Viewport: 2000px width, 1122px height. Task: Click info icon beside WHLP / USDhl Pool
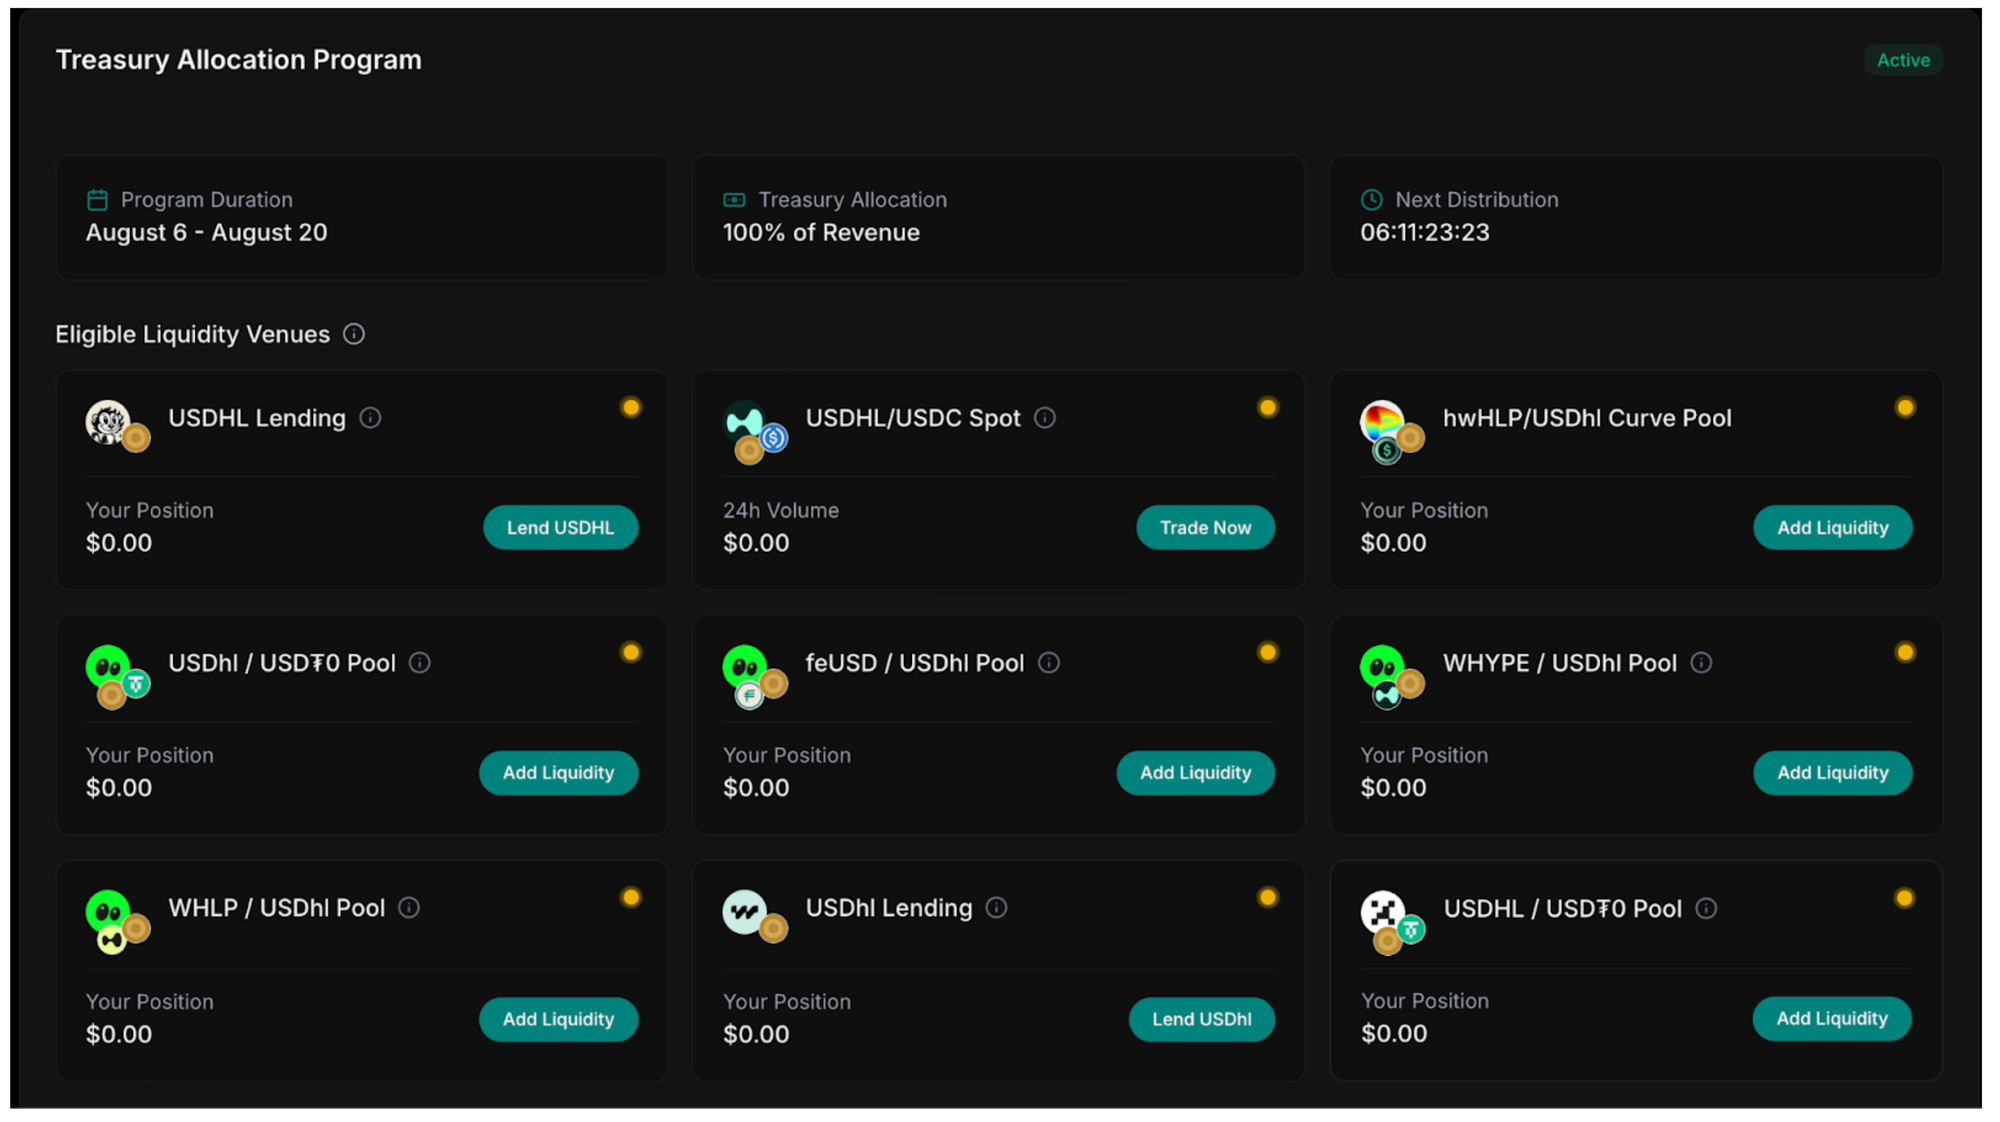(409, 908)
